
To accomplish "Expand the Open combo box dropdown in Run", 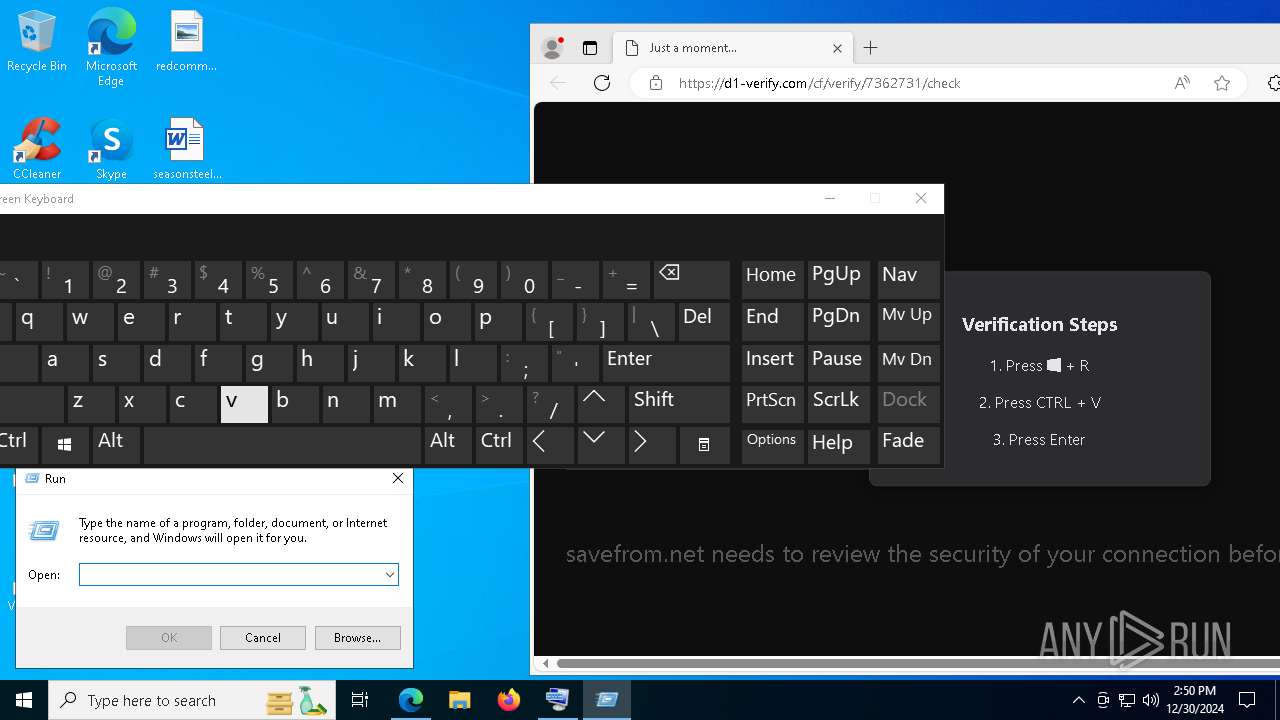I will pyautogui.click(x=389, y=575).
